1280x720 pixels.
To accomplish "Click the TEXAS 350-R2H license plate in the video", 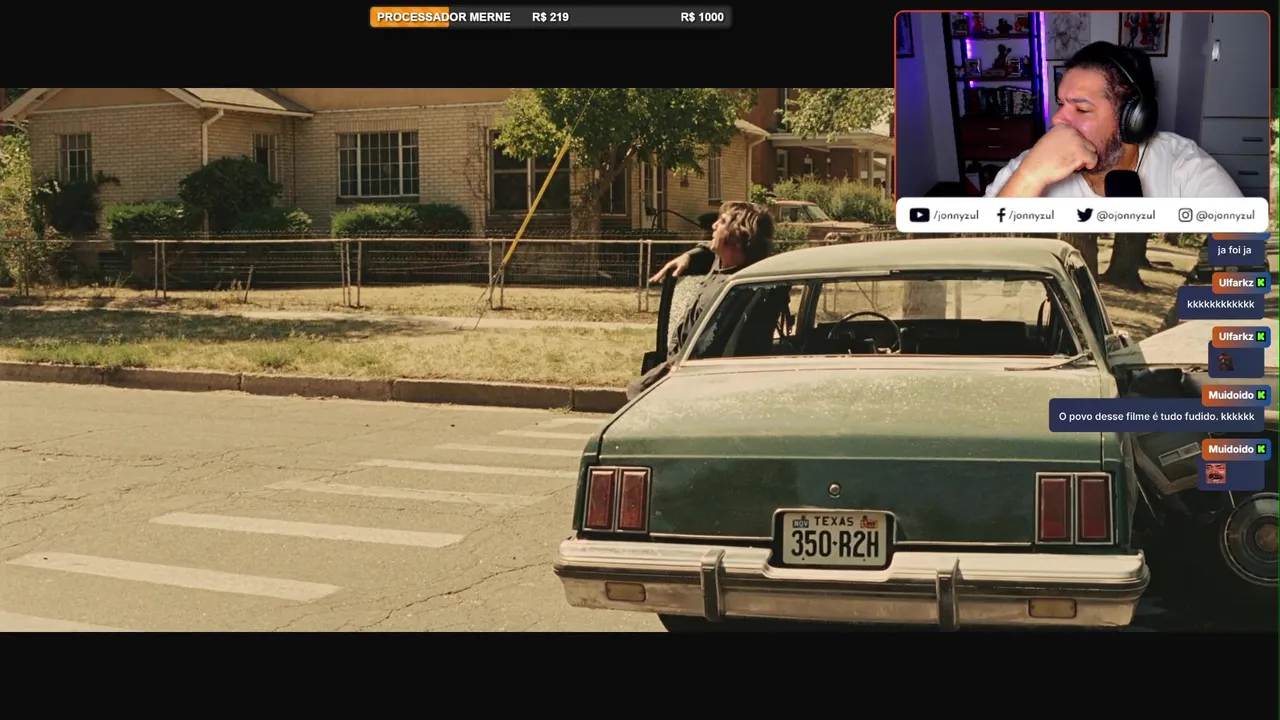I will [835, 540].
